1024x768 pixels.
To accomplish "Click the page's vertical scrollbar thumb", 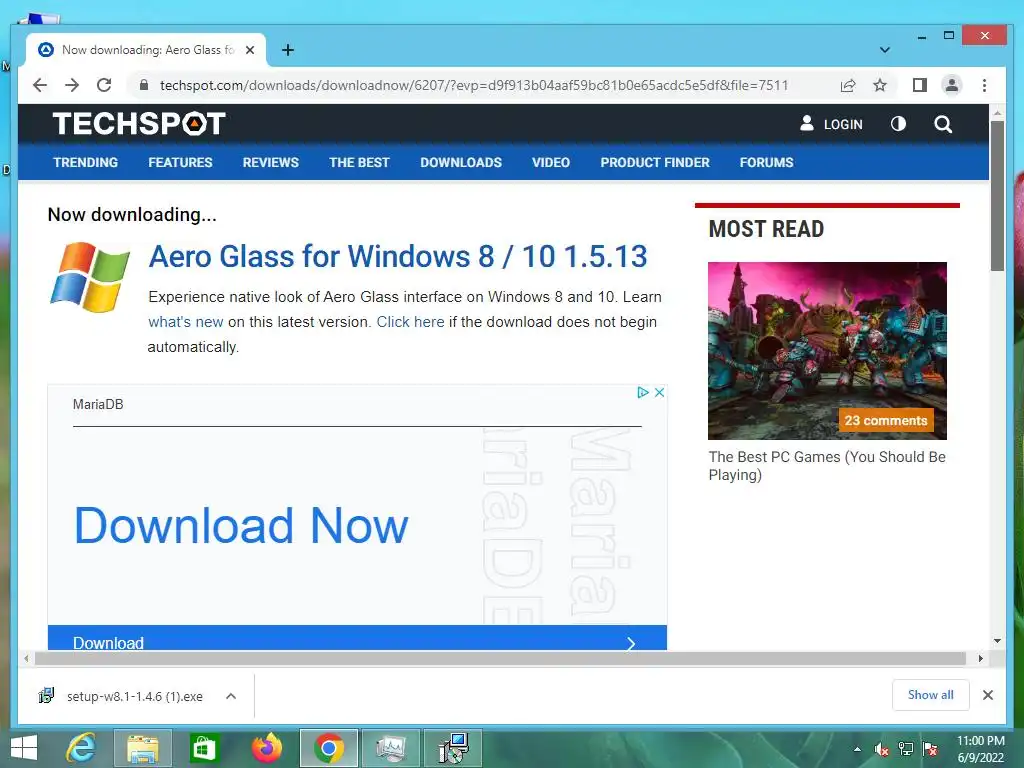I will click(997, 196).
